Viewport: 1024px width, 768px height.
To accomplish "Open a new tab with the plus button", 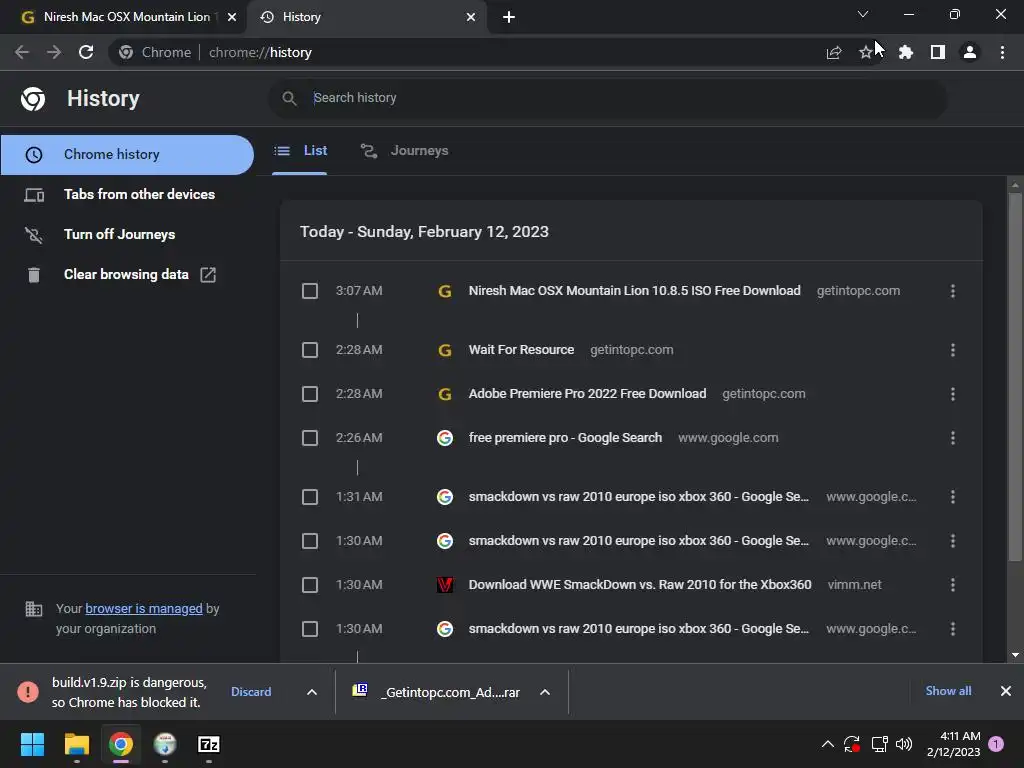I will pyautogui.click(x=509, y=17).
